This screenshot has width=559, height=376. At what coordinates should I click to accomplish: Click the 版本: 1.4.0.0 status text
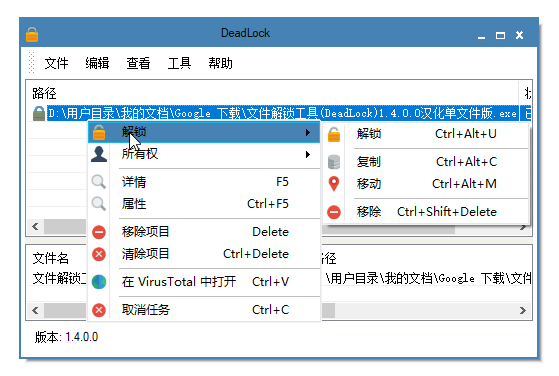tap(66, 337)
